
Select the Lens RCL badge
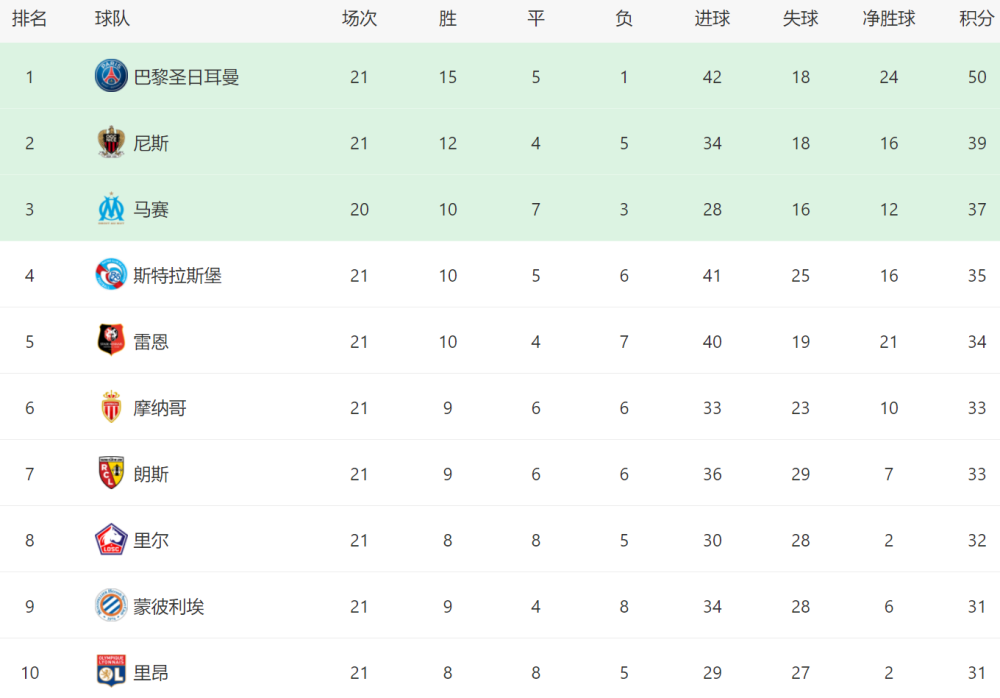(x=111, y=473)
